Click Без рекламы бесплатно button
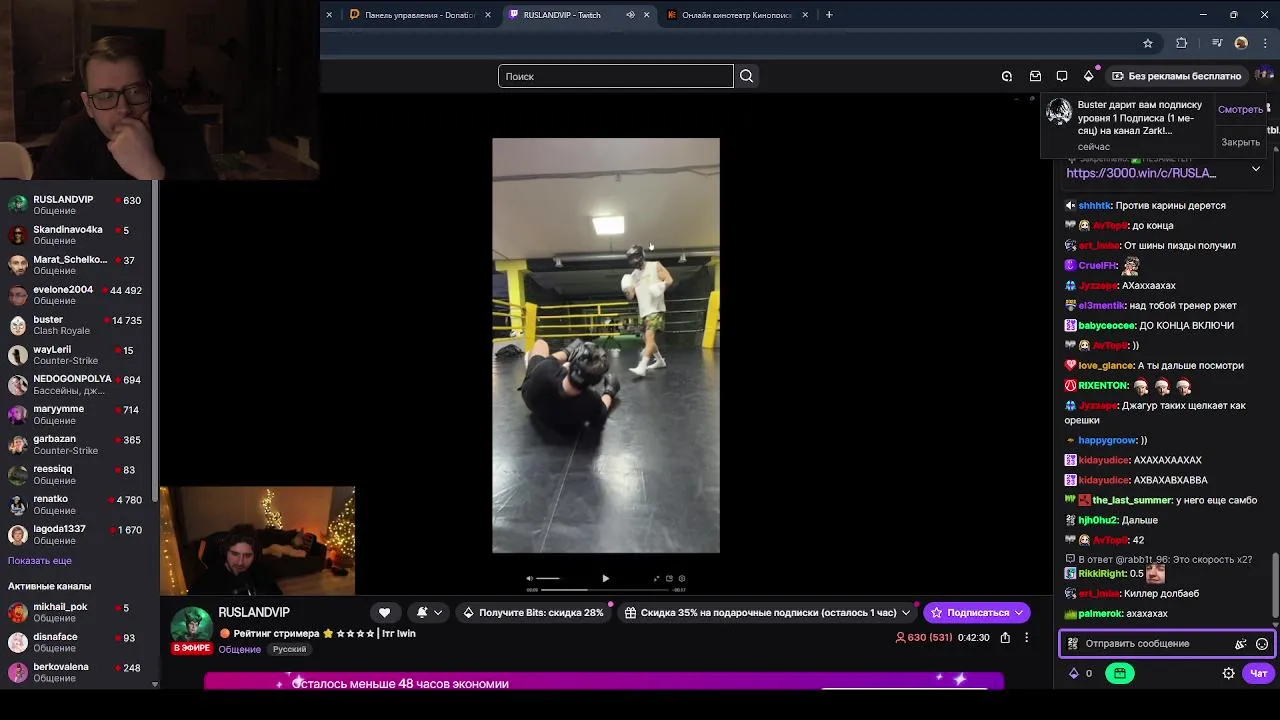Viewport: 1280px width, 720px height. click(1177, 76)
